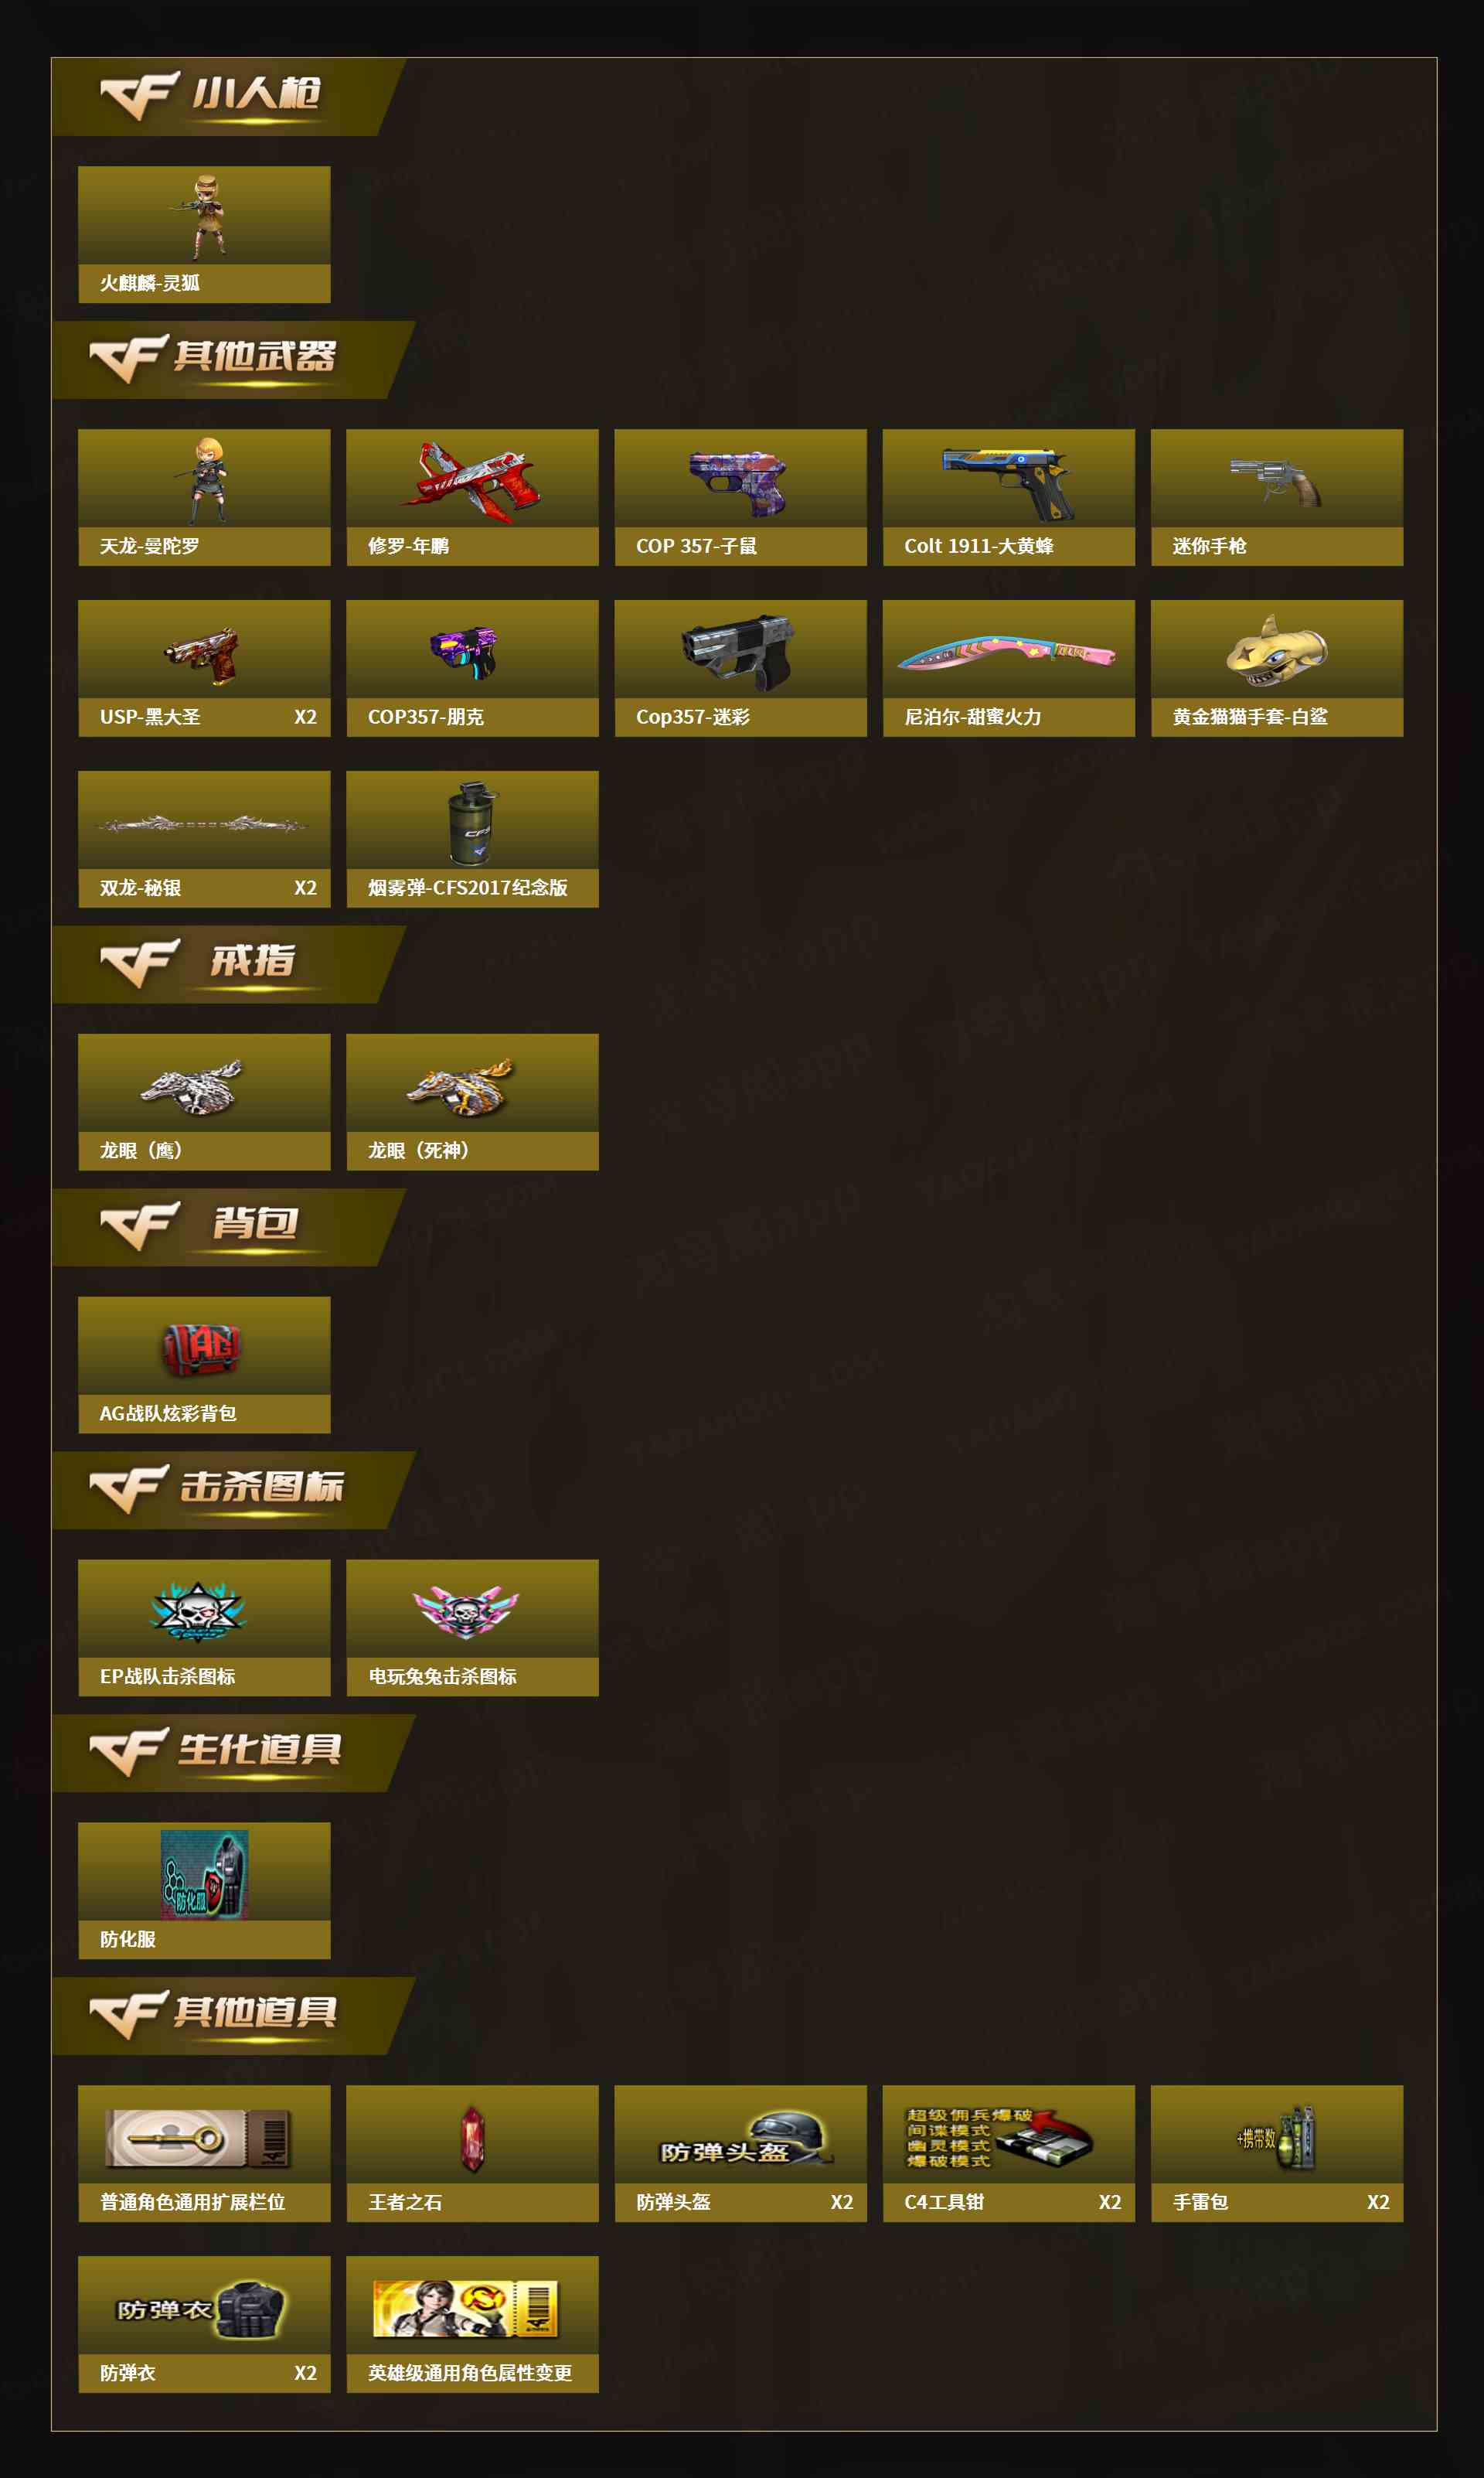Select the 火麒麟-灵狐 character item

[x=204, y=234]
